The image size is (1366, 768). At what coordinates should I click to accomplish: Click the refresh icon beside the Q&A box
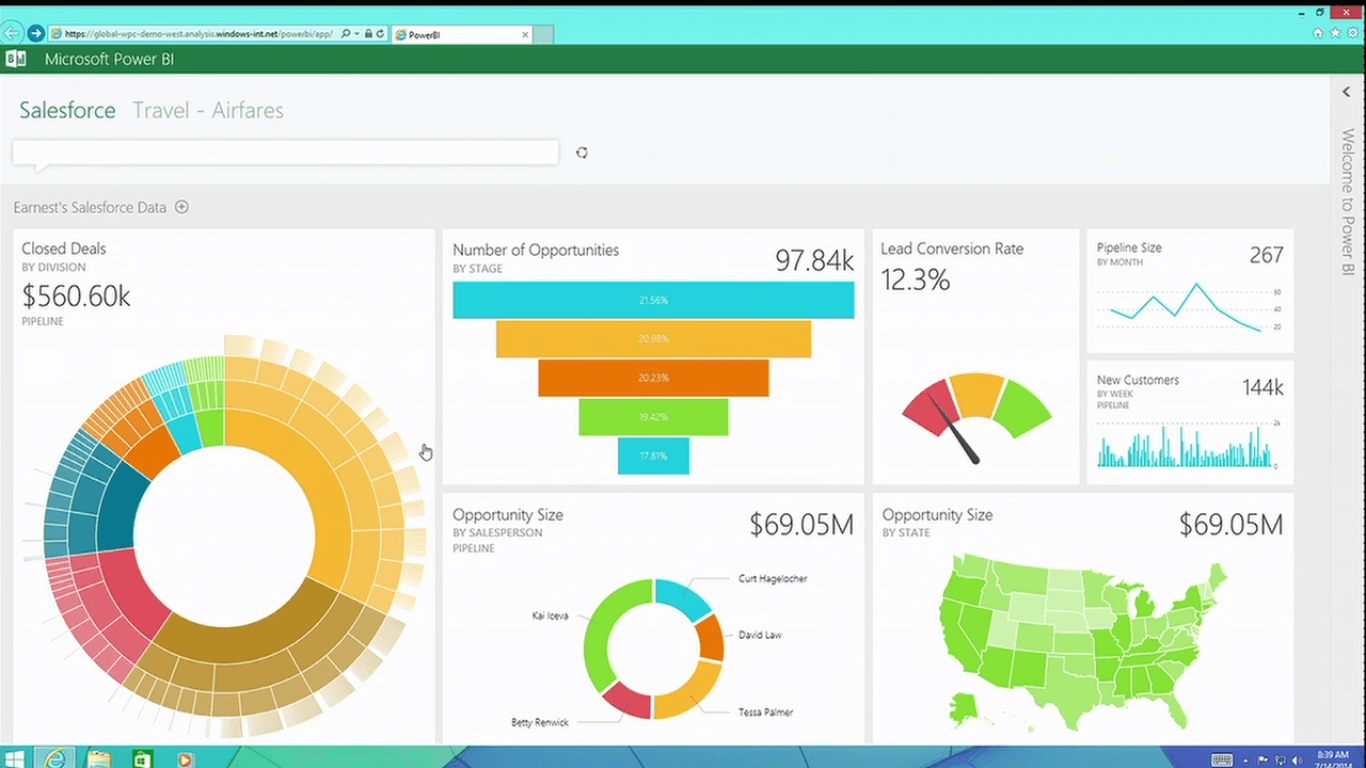point(582,153)
